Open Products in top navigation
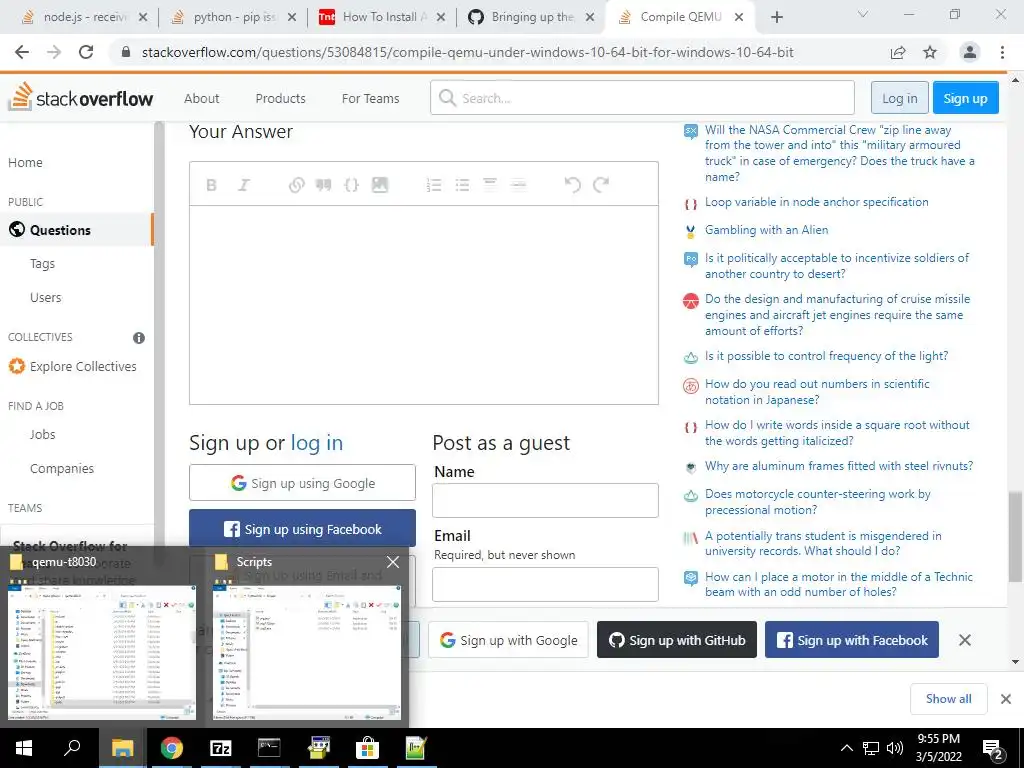 (280, 98)
